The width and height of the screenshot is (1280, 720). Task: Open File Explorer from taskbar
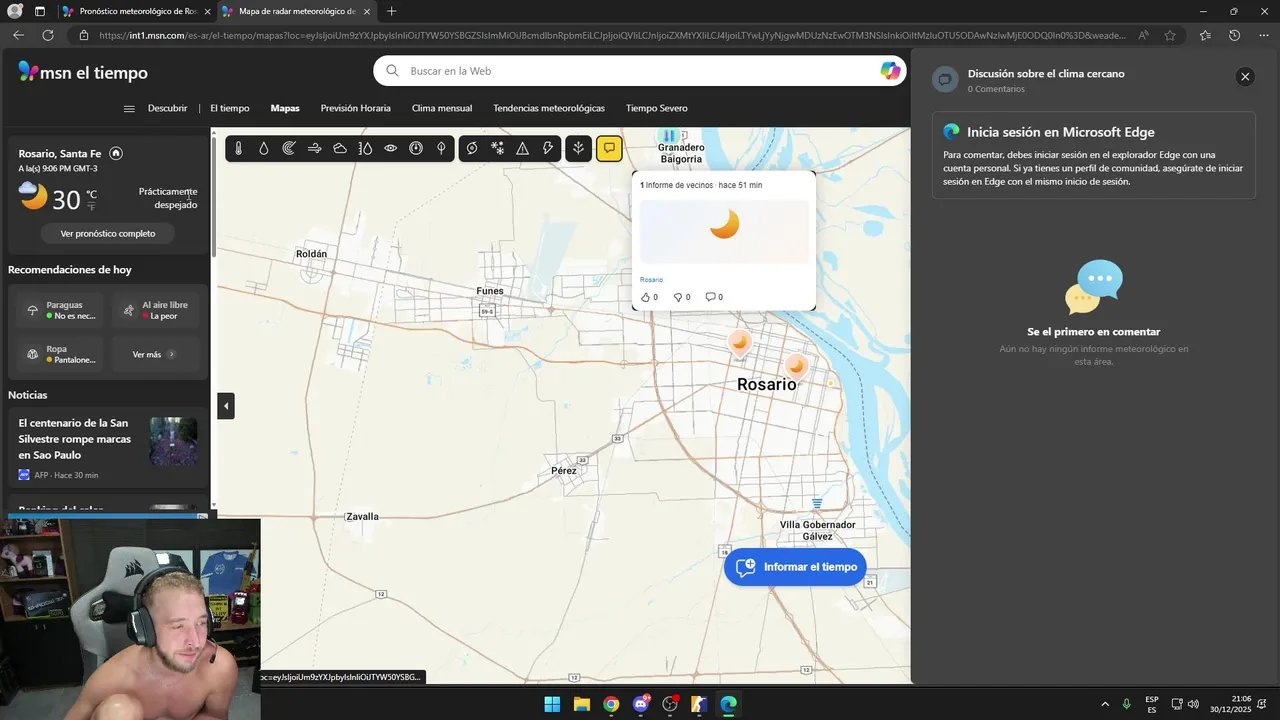(x=581, y=704)
